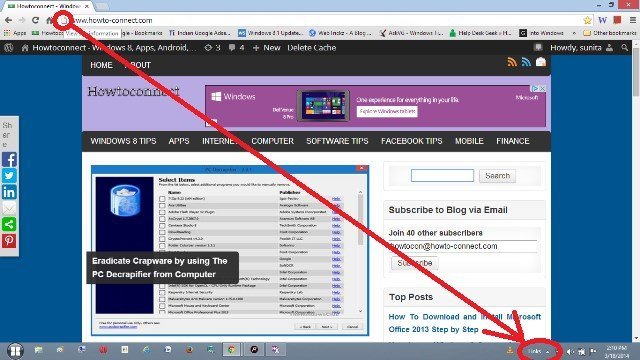Show hidden tray icons arrow
This screenshot has width=640, height=360.
[x=548, y=351]
